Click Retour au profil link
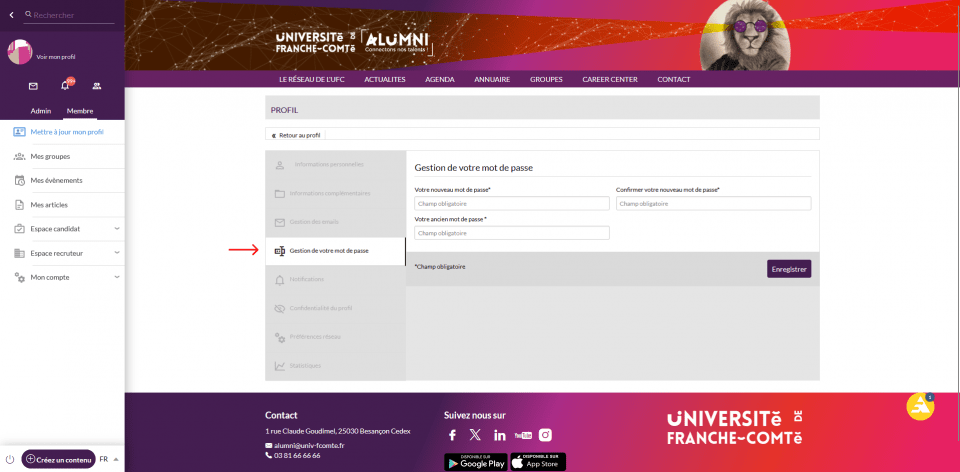 click(297, 135)
